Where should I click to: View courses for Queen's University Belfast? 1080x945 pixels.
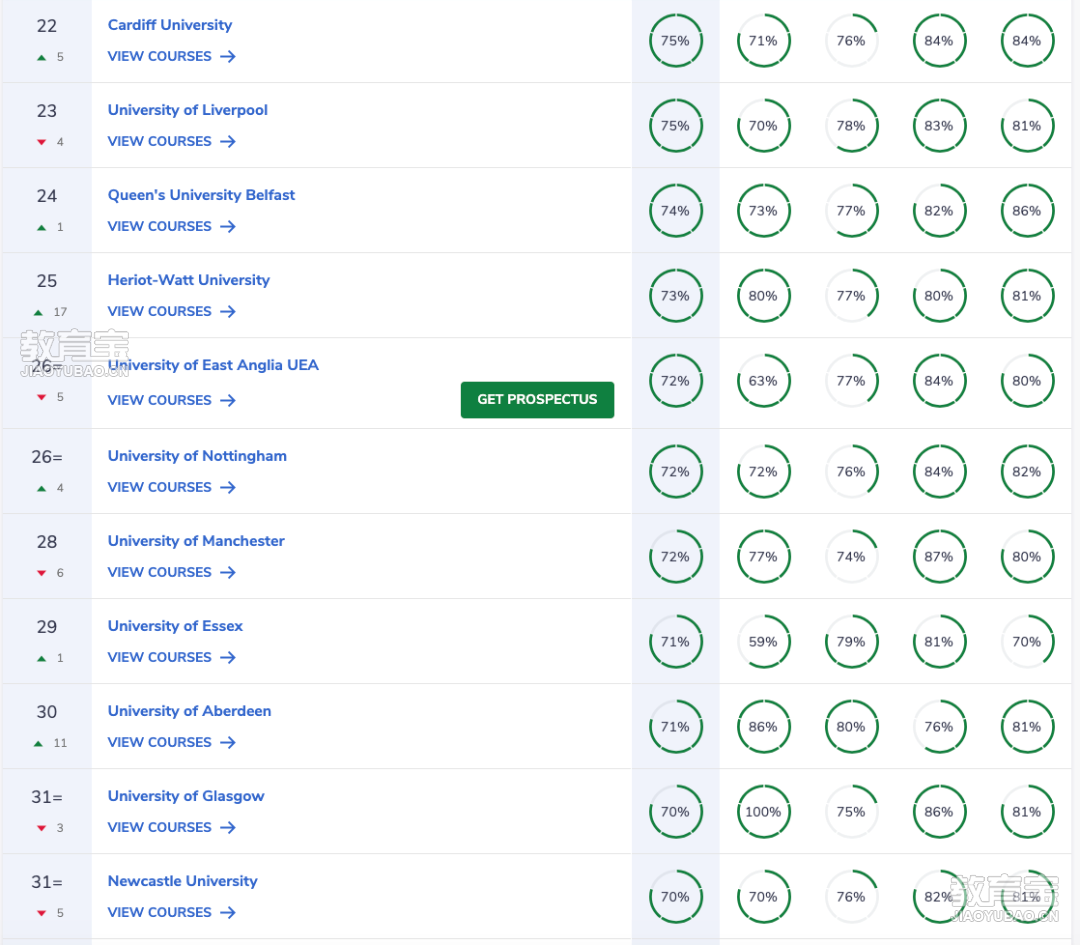pyautogui.click(x=172, y=227)
